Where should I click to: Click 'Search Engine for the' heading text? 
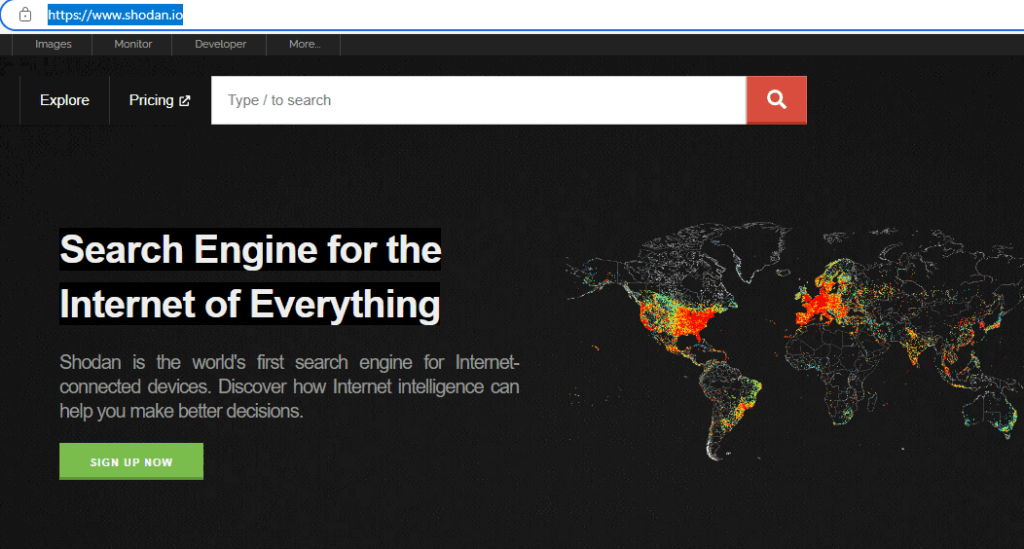[x=250, y=249]
